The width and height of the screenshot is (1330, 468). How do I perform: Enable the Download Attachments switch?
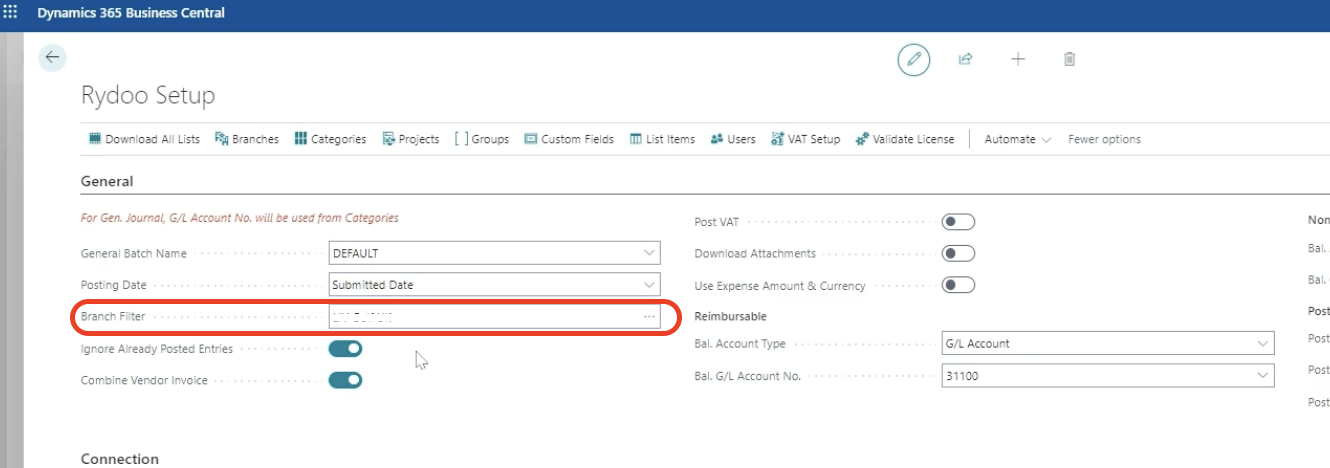coord(958,254)
